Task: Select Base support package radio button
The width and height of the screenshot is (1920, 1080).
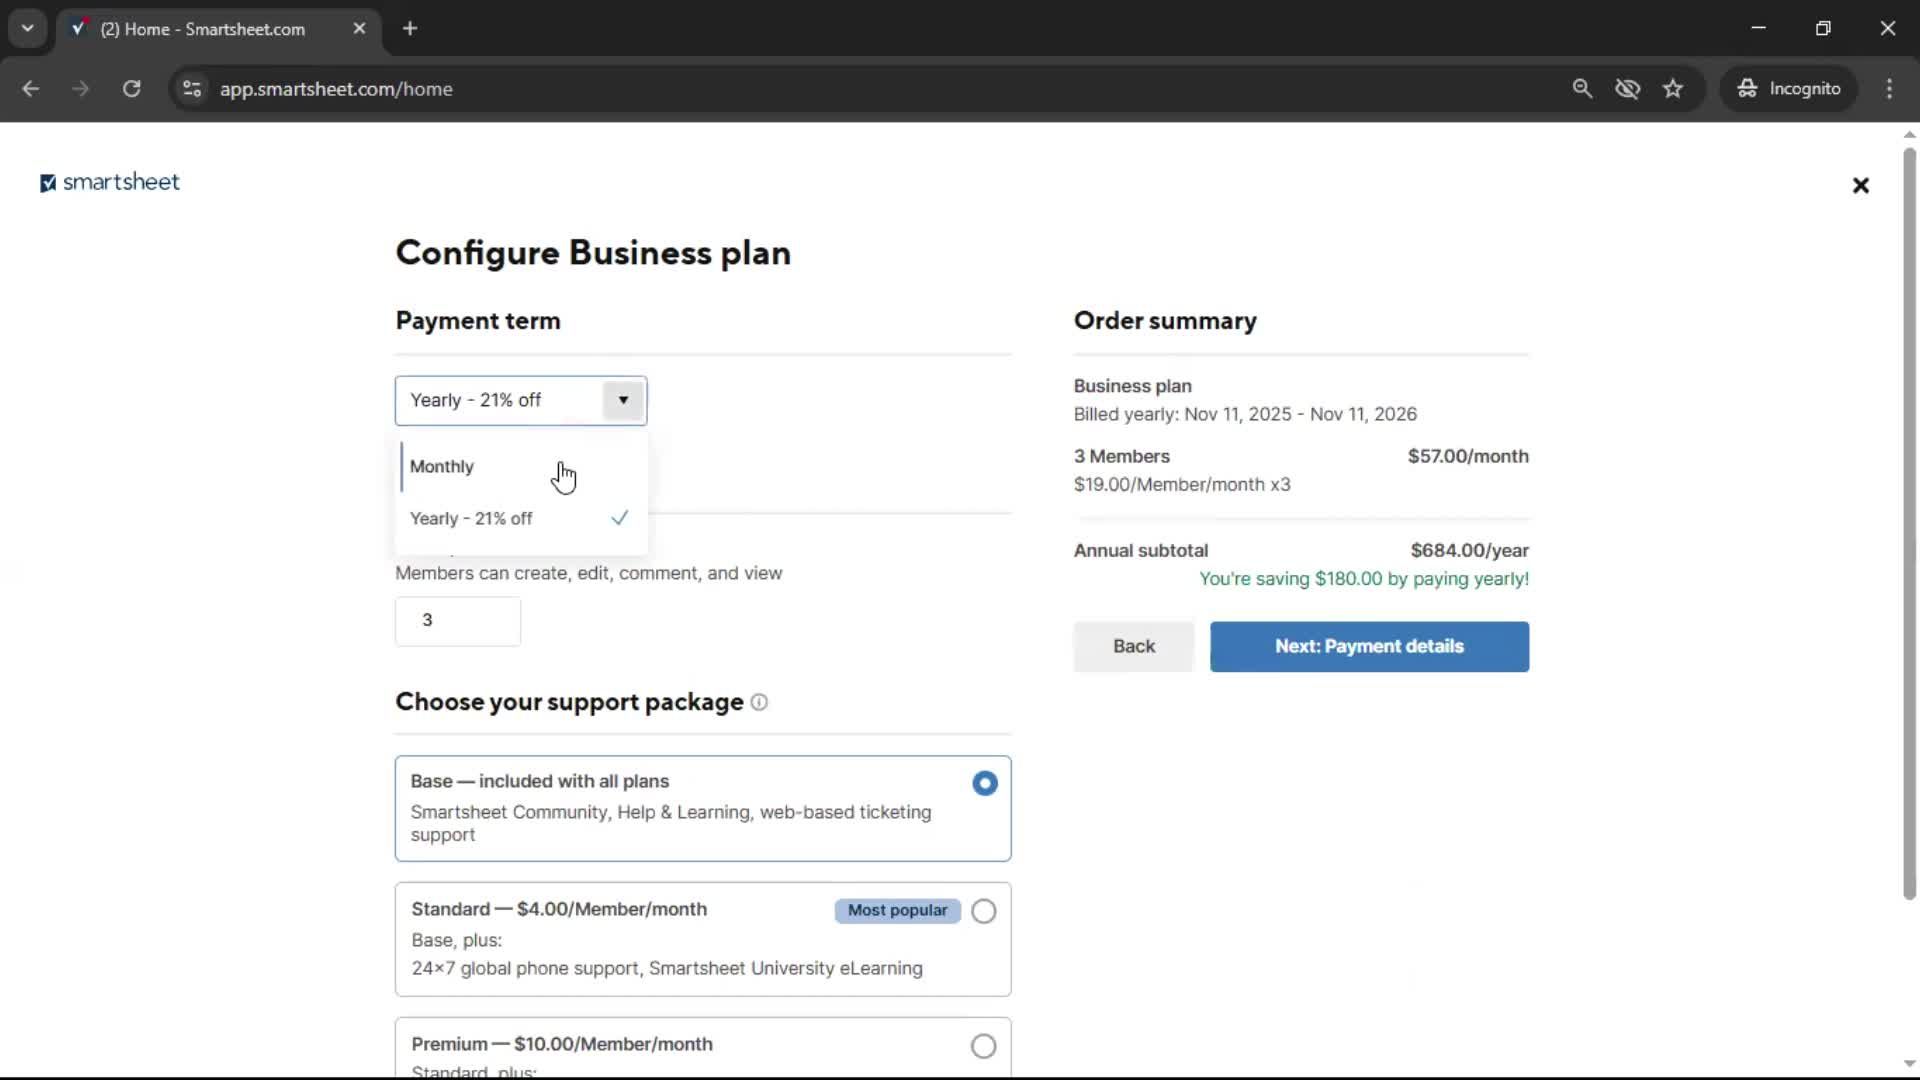Action: (x=984, y=783)
